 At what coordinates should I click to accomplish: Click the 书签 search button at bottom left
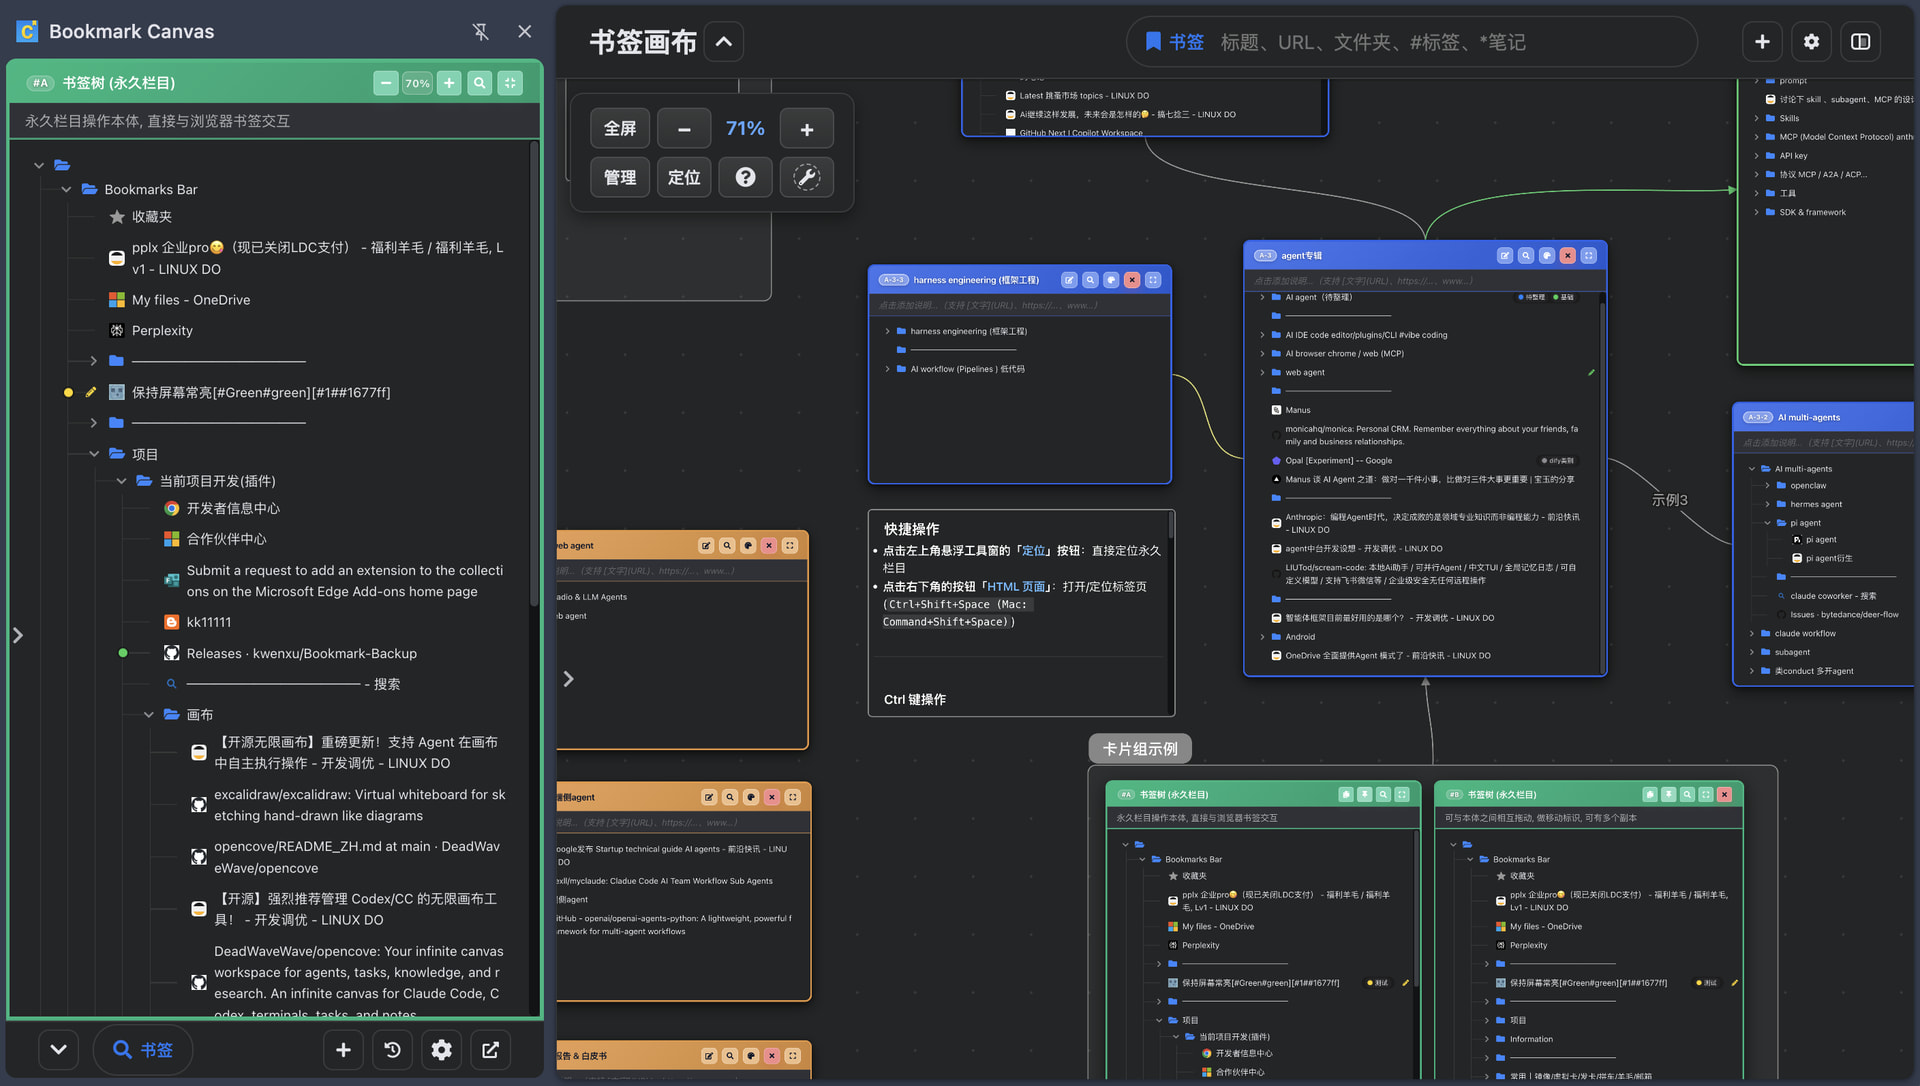coord(143,1050)
